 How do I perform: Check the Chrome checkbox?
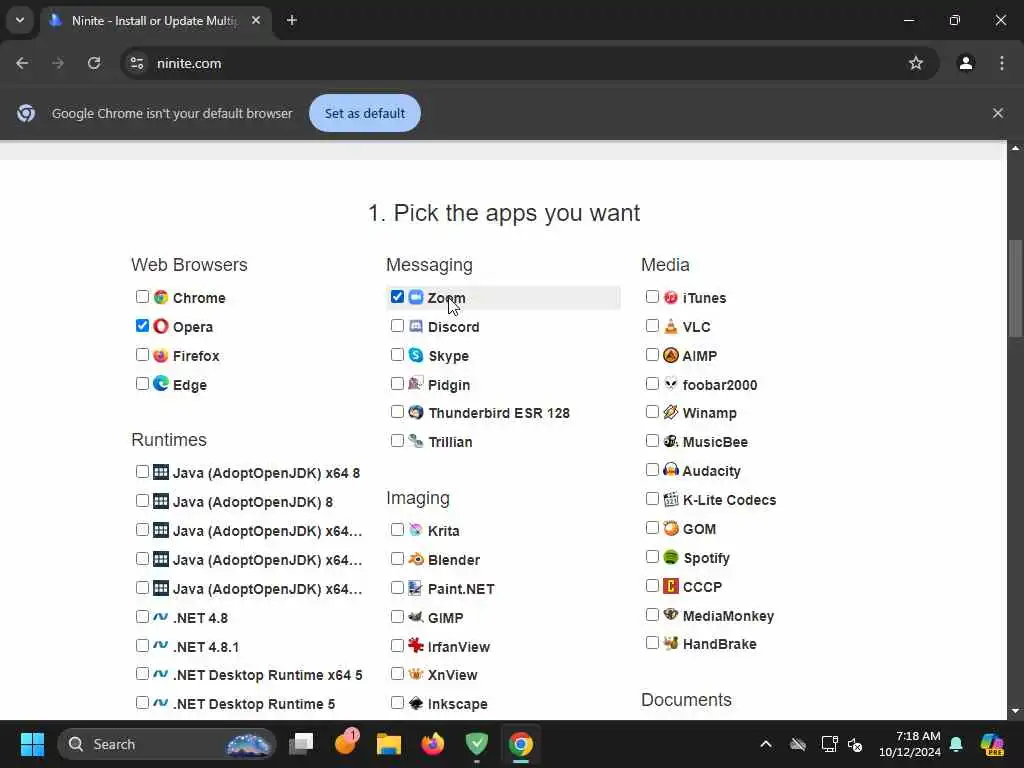pos(142,296)
